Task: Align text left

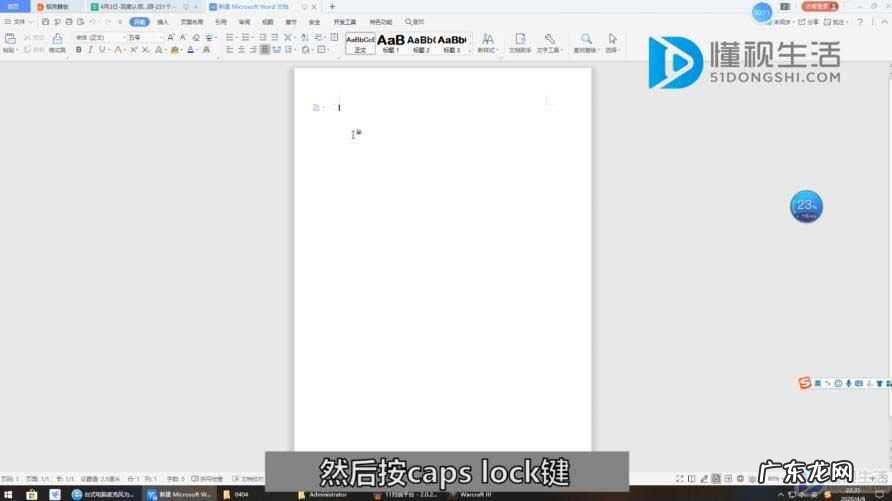Action: (x=230, y=50)
